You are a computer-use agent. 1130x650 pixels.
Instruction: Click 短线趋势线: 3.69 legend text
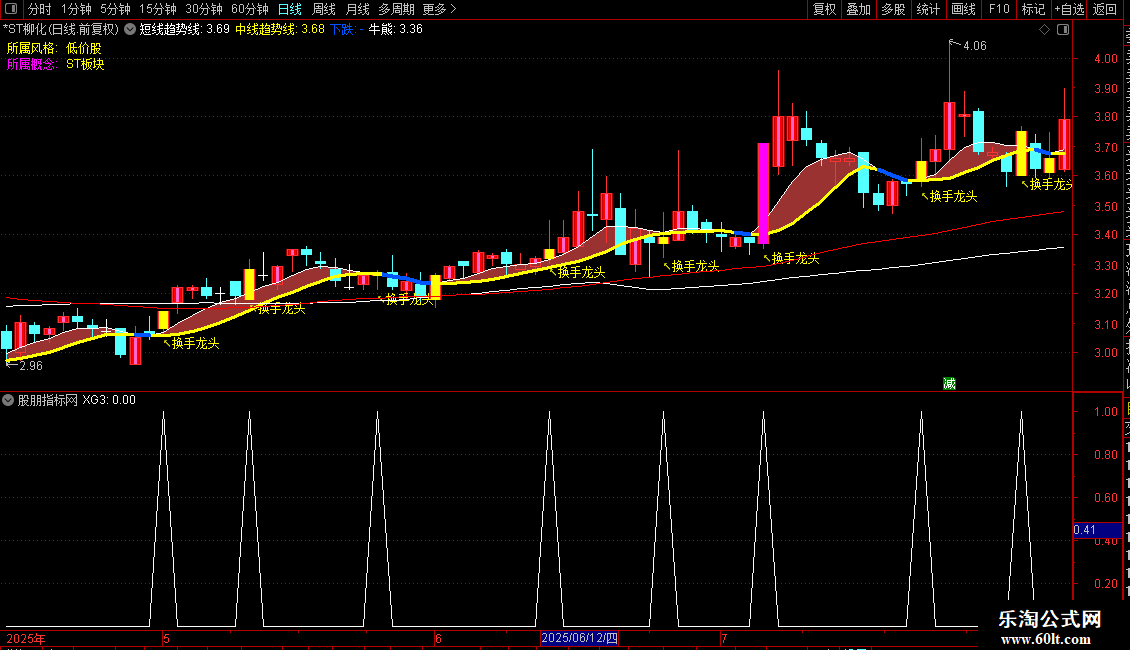(184, 30)
